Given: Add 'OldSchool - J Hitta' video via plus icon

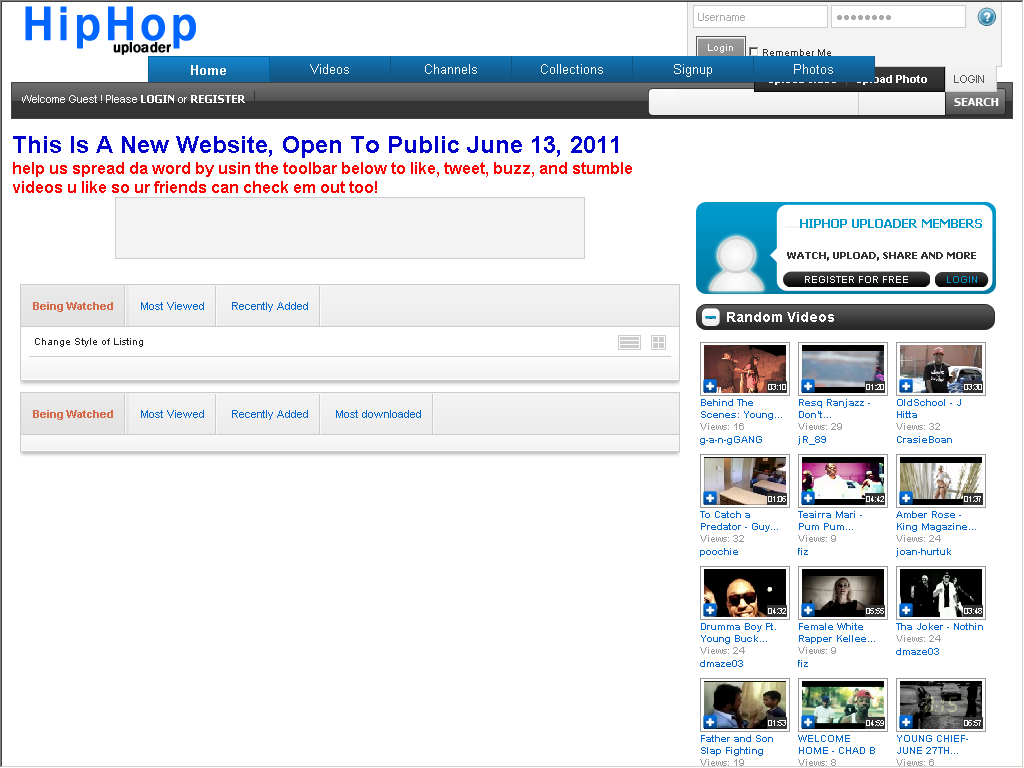Looking at the screenshot, I should 906,386.
